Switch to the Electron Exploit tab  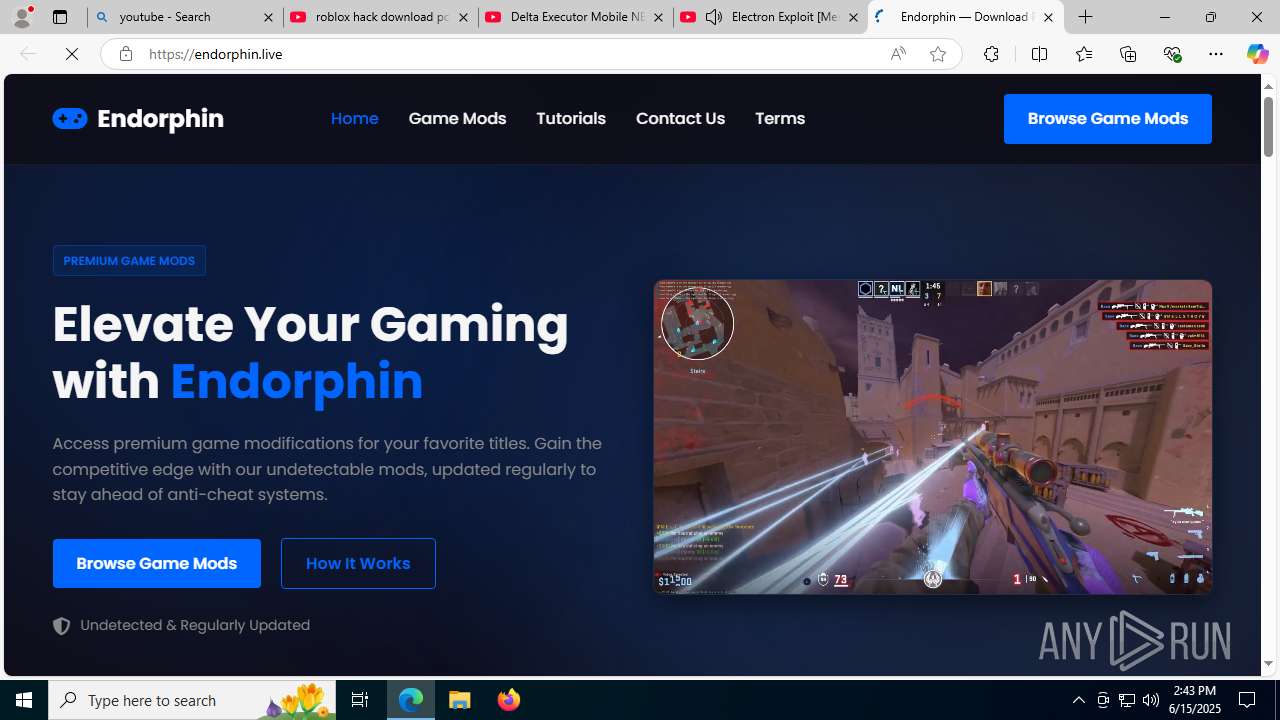click(770, 17)
